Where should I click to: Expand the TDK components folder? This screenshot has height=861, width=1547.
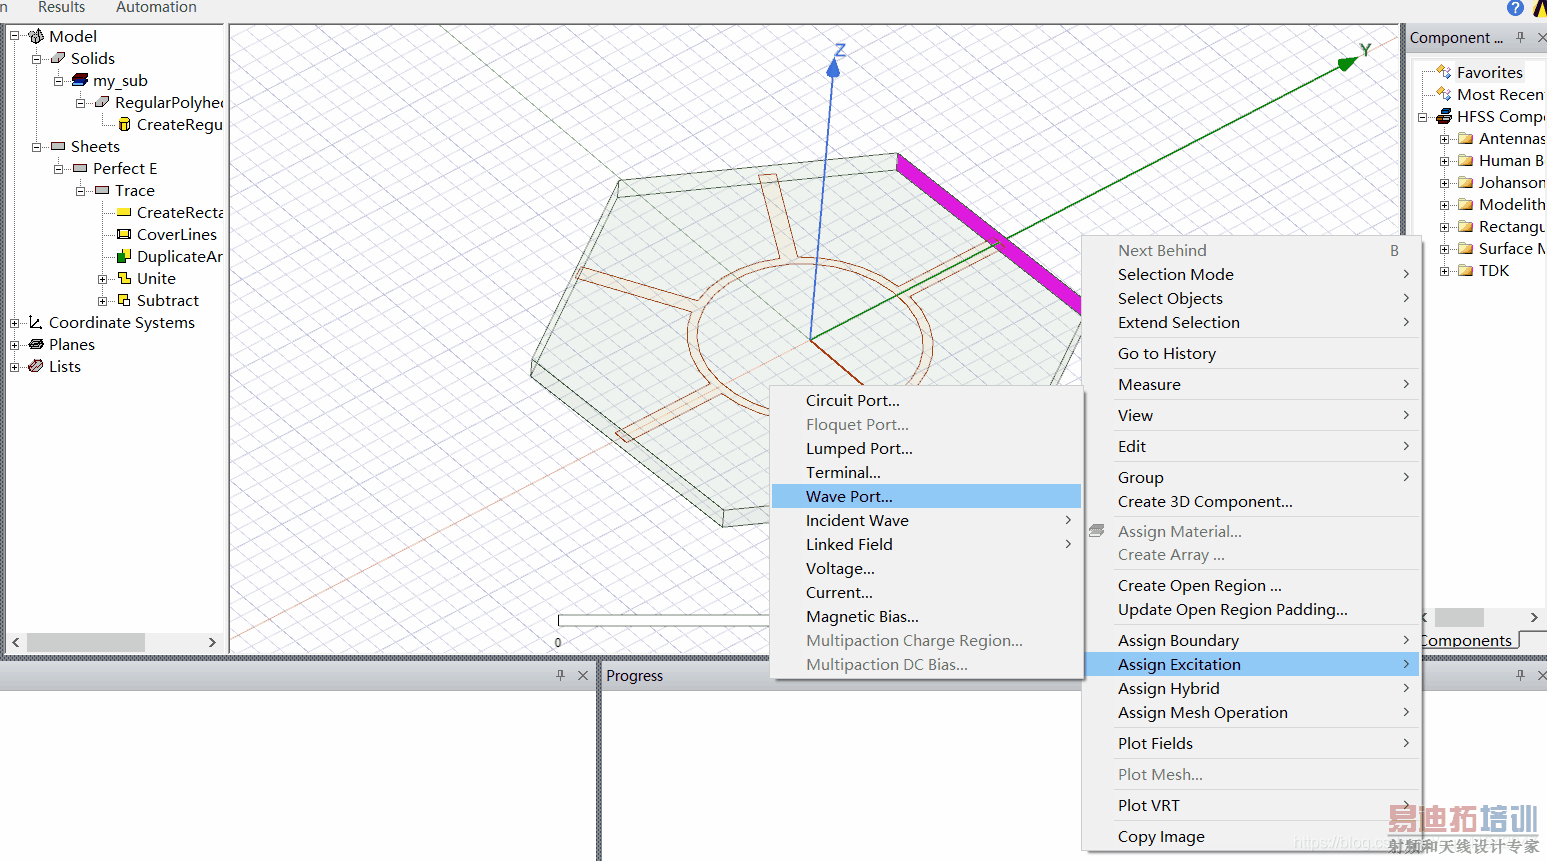1444,271
